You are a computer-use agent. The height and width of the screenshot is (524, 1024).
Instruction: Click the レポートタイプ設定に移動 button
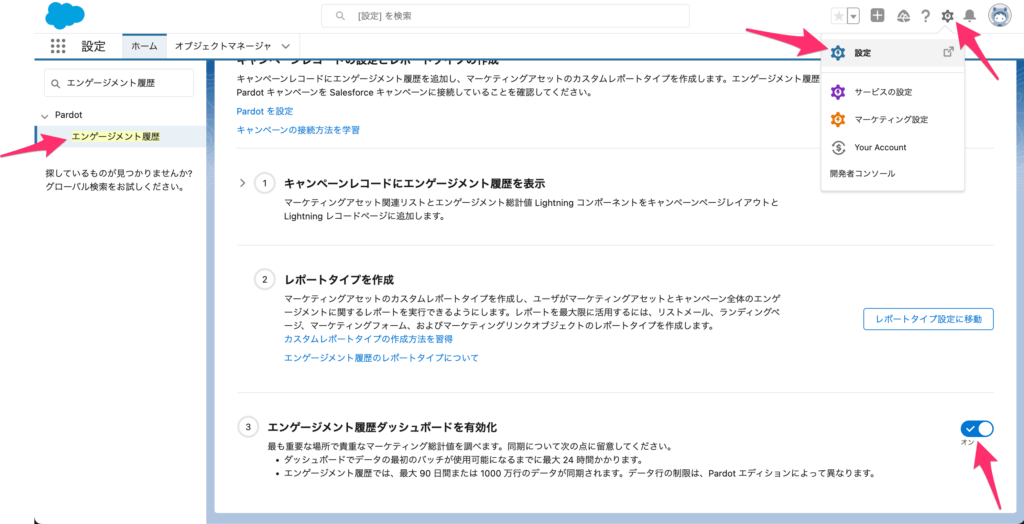pos(927,319)
